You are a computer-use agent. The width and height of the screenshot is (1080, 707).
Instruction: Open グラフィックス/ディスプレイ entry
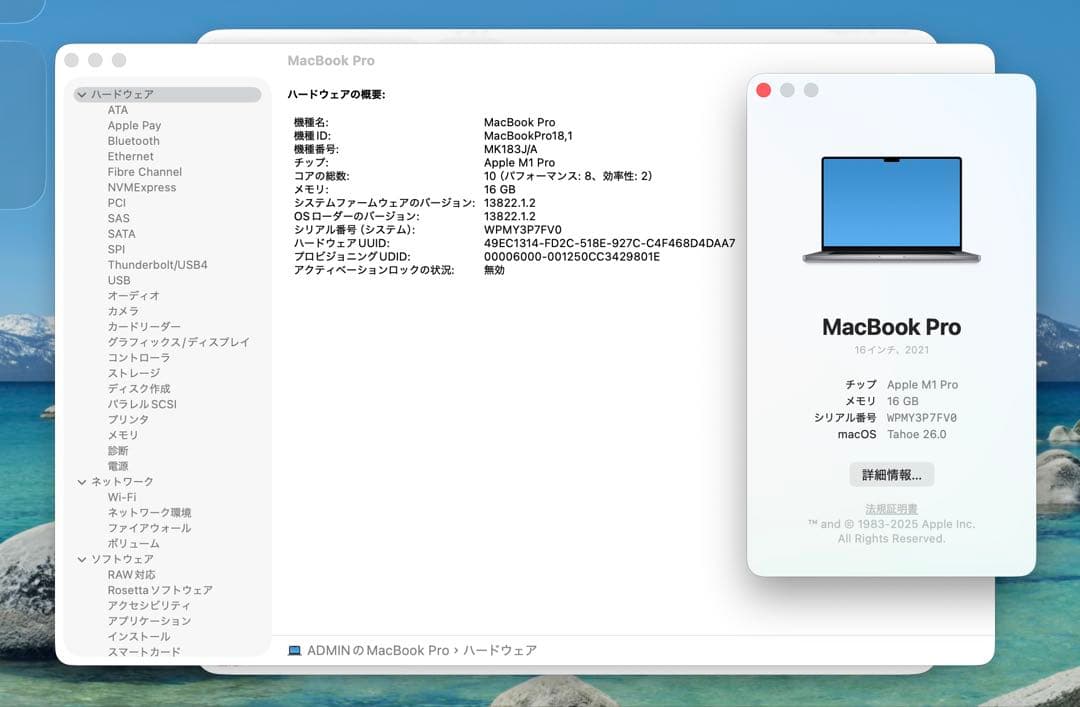(x=178, y=342)
